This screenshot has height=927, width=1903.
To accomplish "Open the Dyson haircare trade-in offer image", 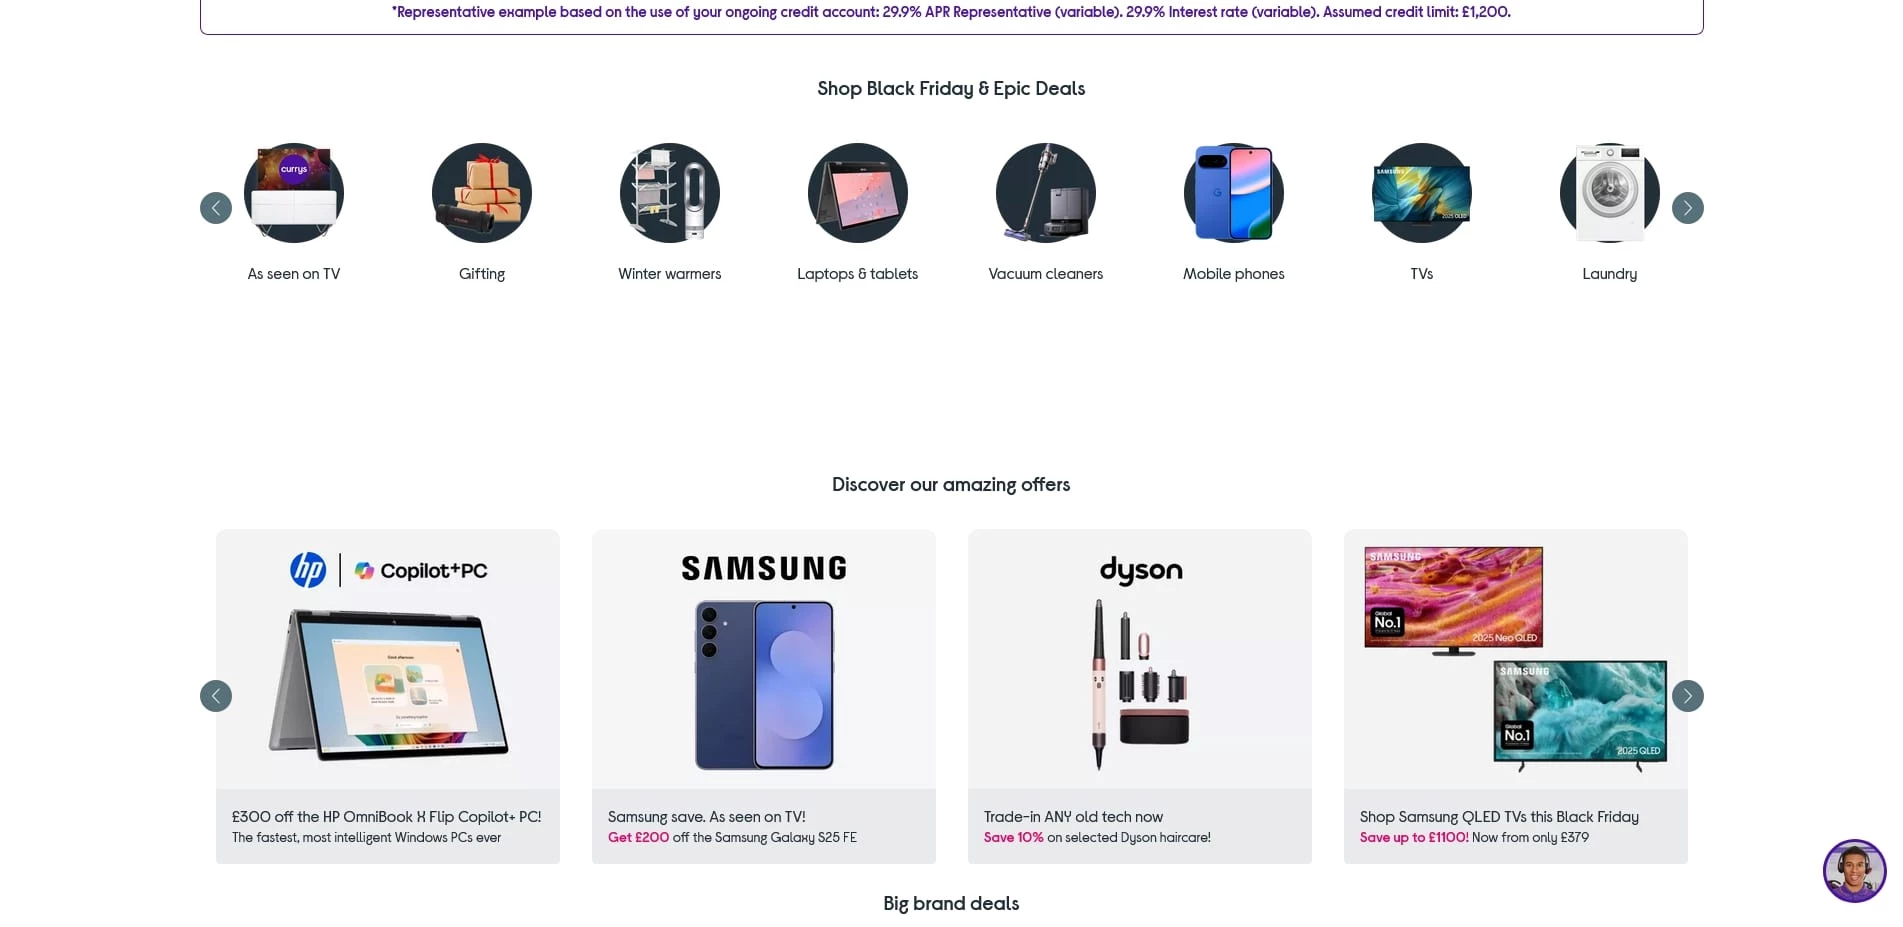I will coord(1140,660).
